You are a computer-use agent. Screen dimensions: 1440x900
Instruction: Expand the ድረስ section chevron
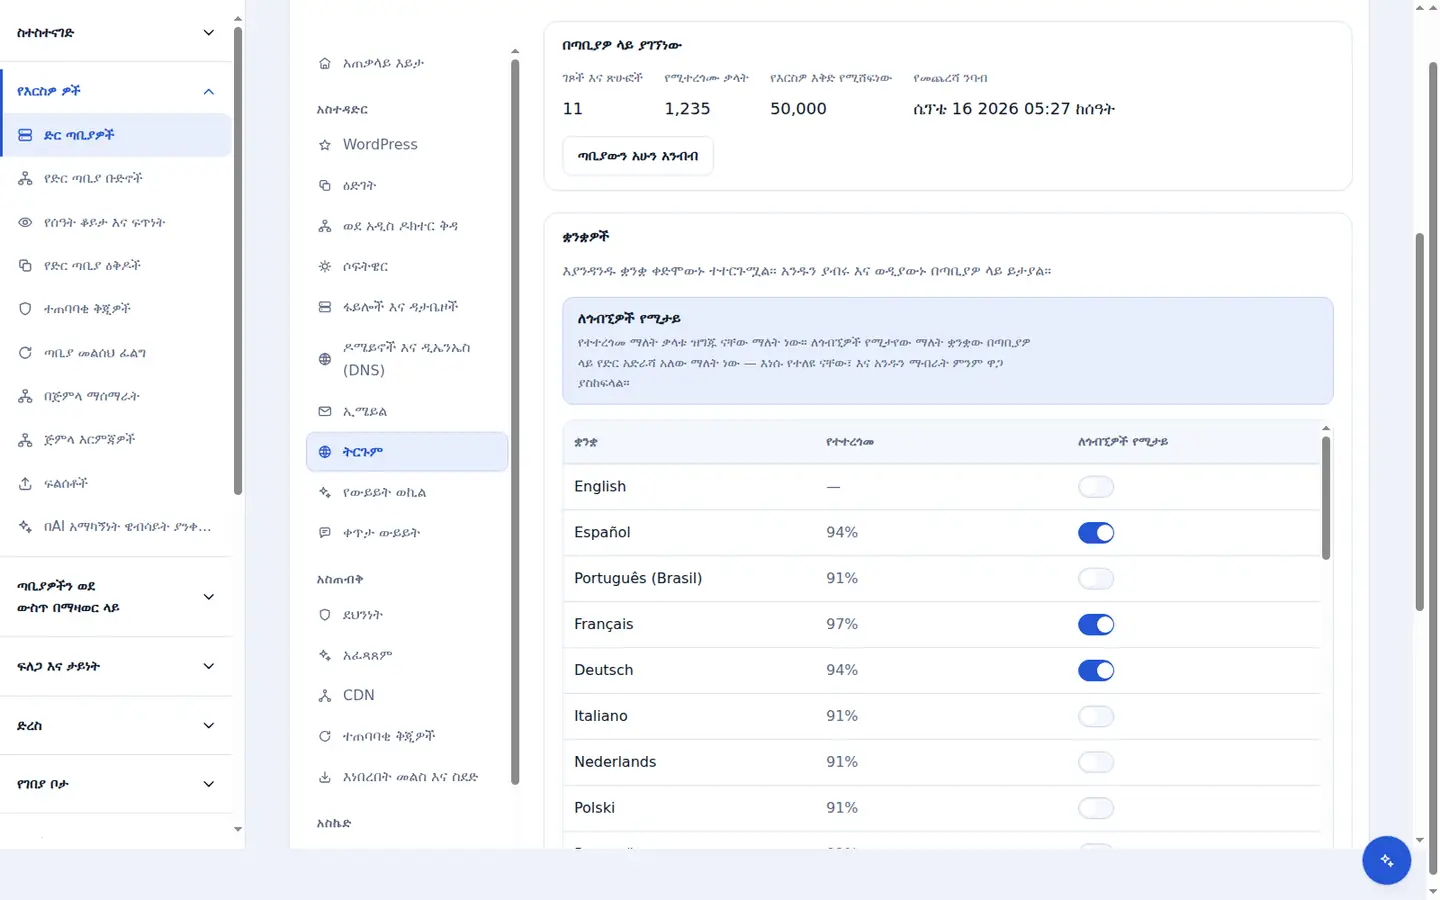pos(209,726)
